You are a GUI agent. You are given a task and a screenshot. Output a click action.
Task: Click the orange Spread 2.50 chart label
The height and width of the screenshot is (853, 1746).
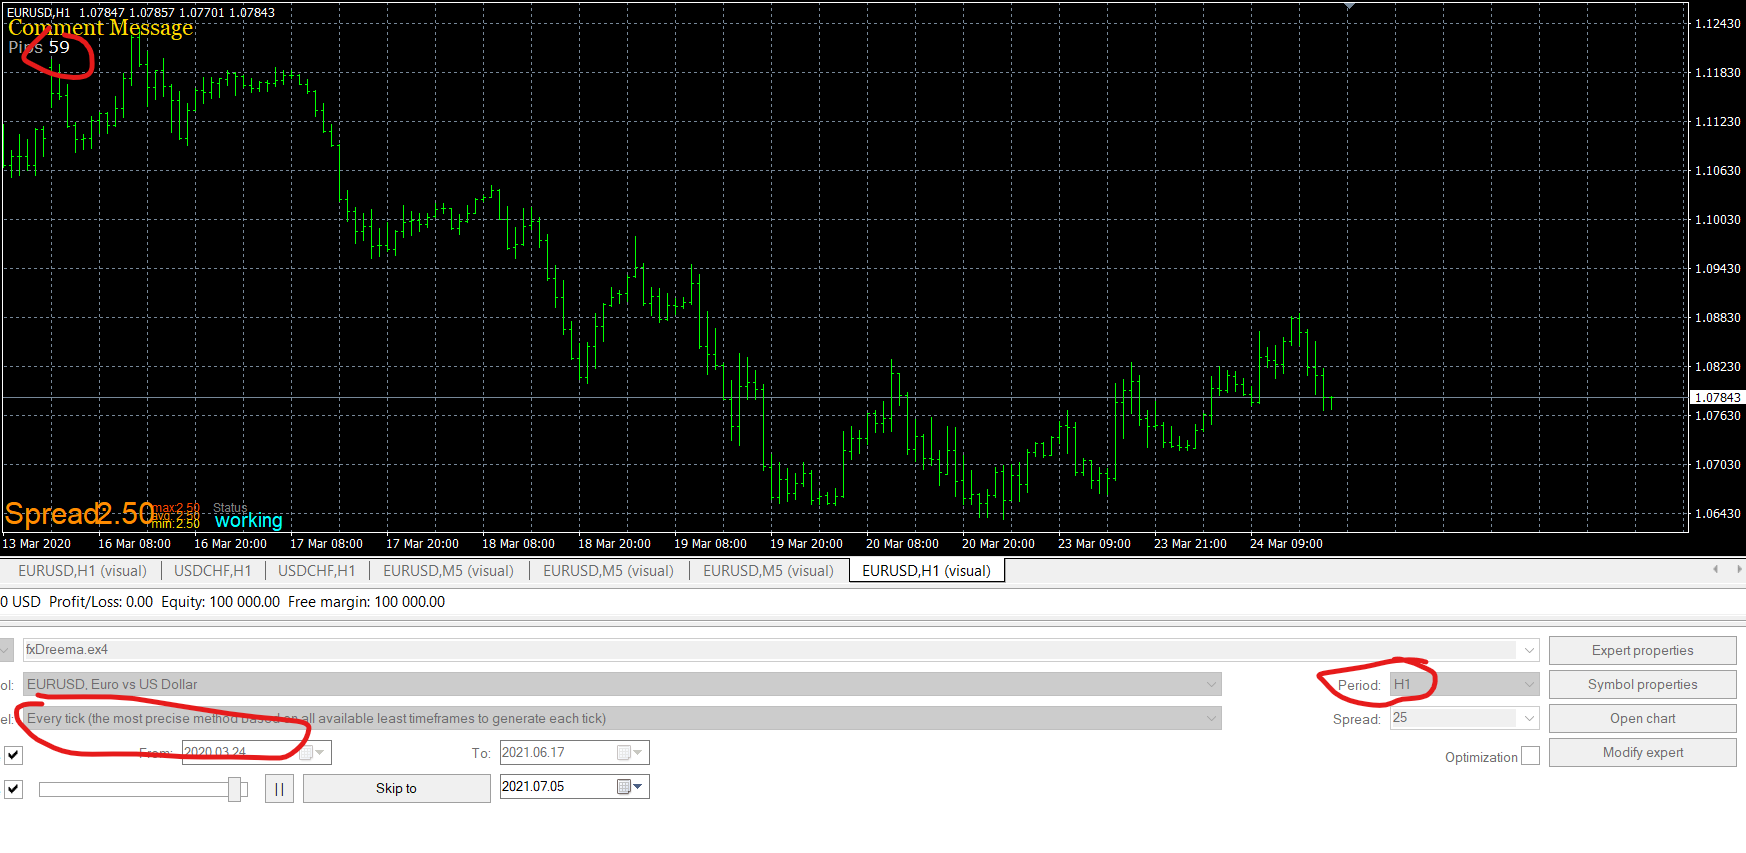[79, 514]
